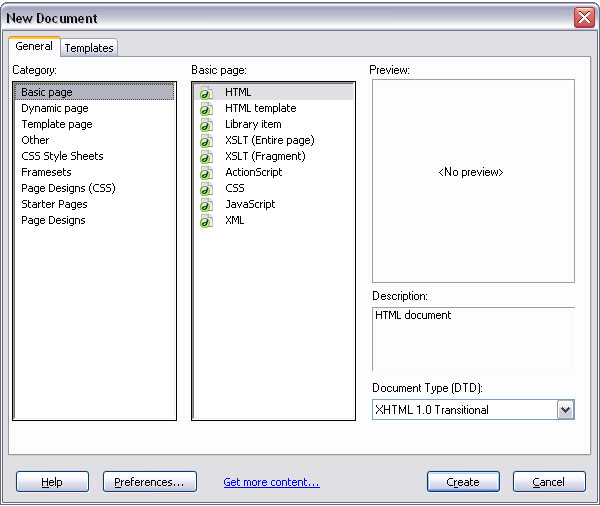The height and width of the screenshot is (506, 600).
Task: Select Dynamic page category
Action: coord(55,108)
